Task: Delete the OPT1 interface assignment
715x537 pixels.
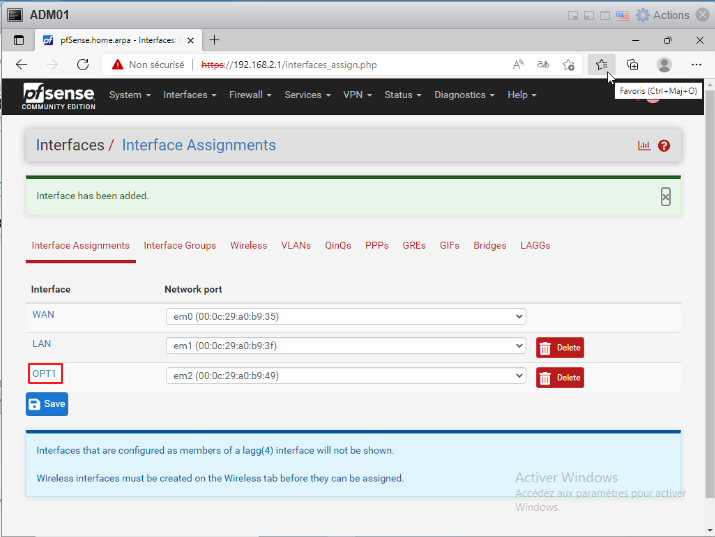Action: 560,378
